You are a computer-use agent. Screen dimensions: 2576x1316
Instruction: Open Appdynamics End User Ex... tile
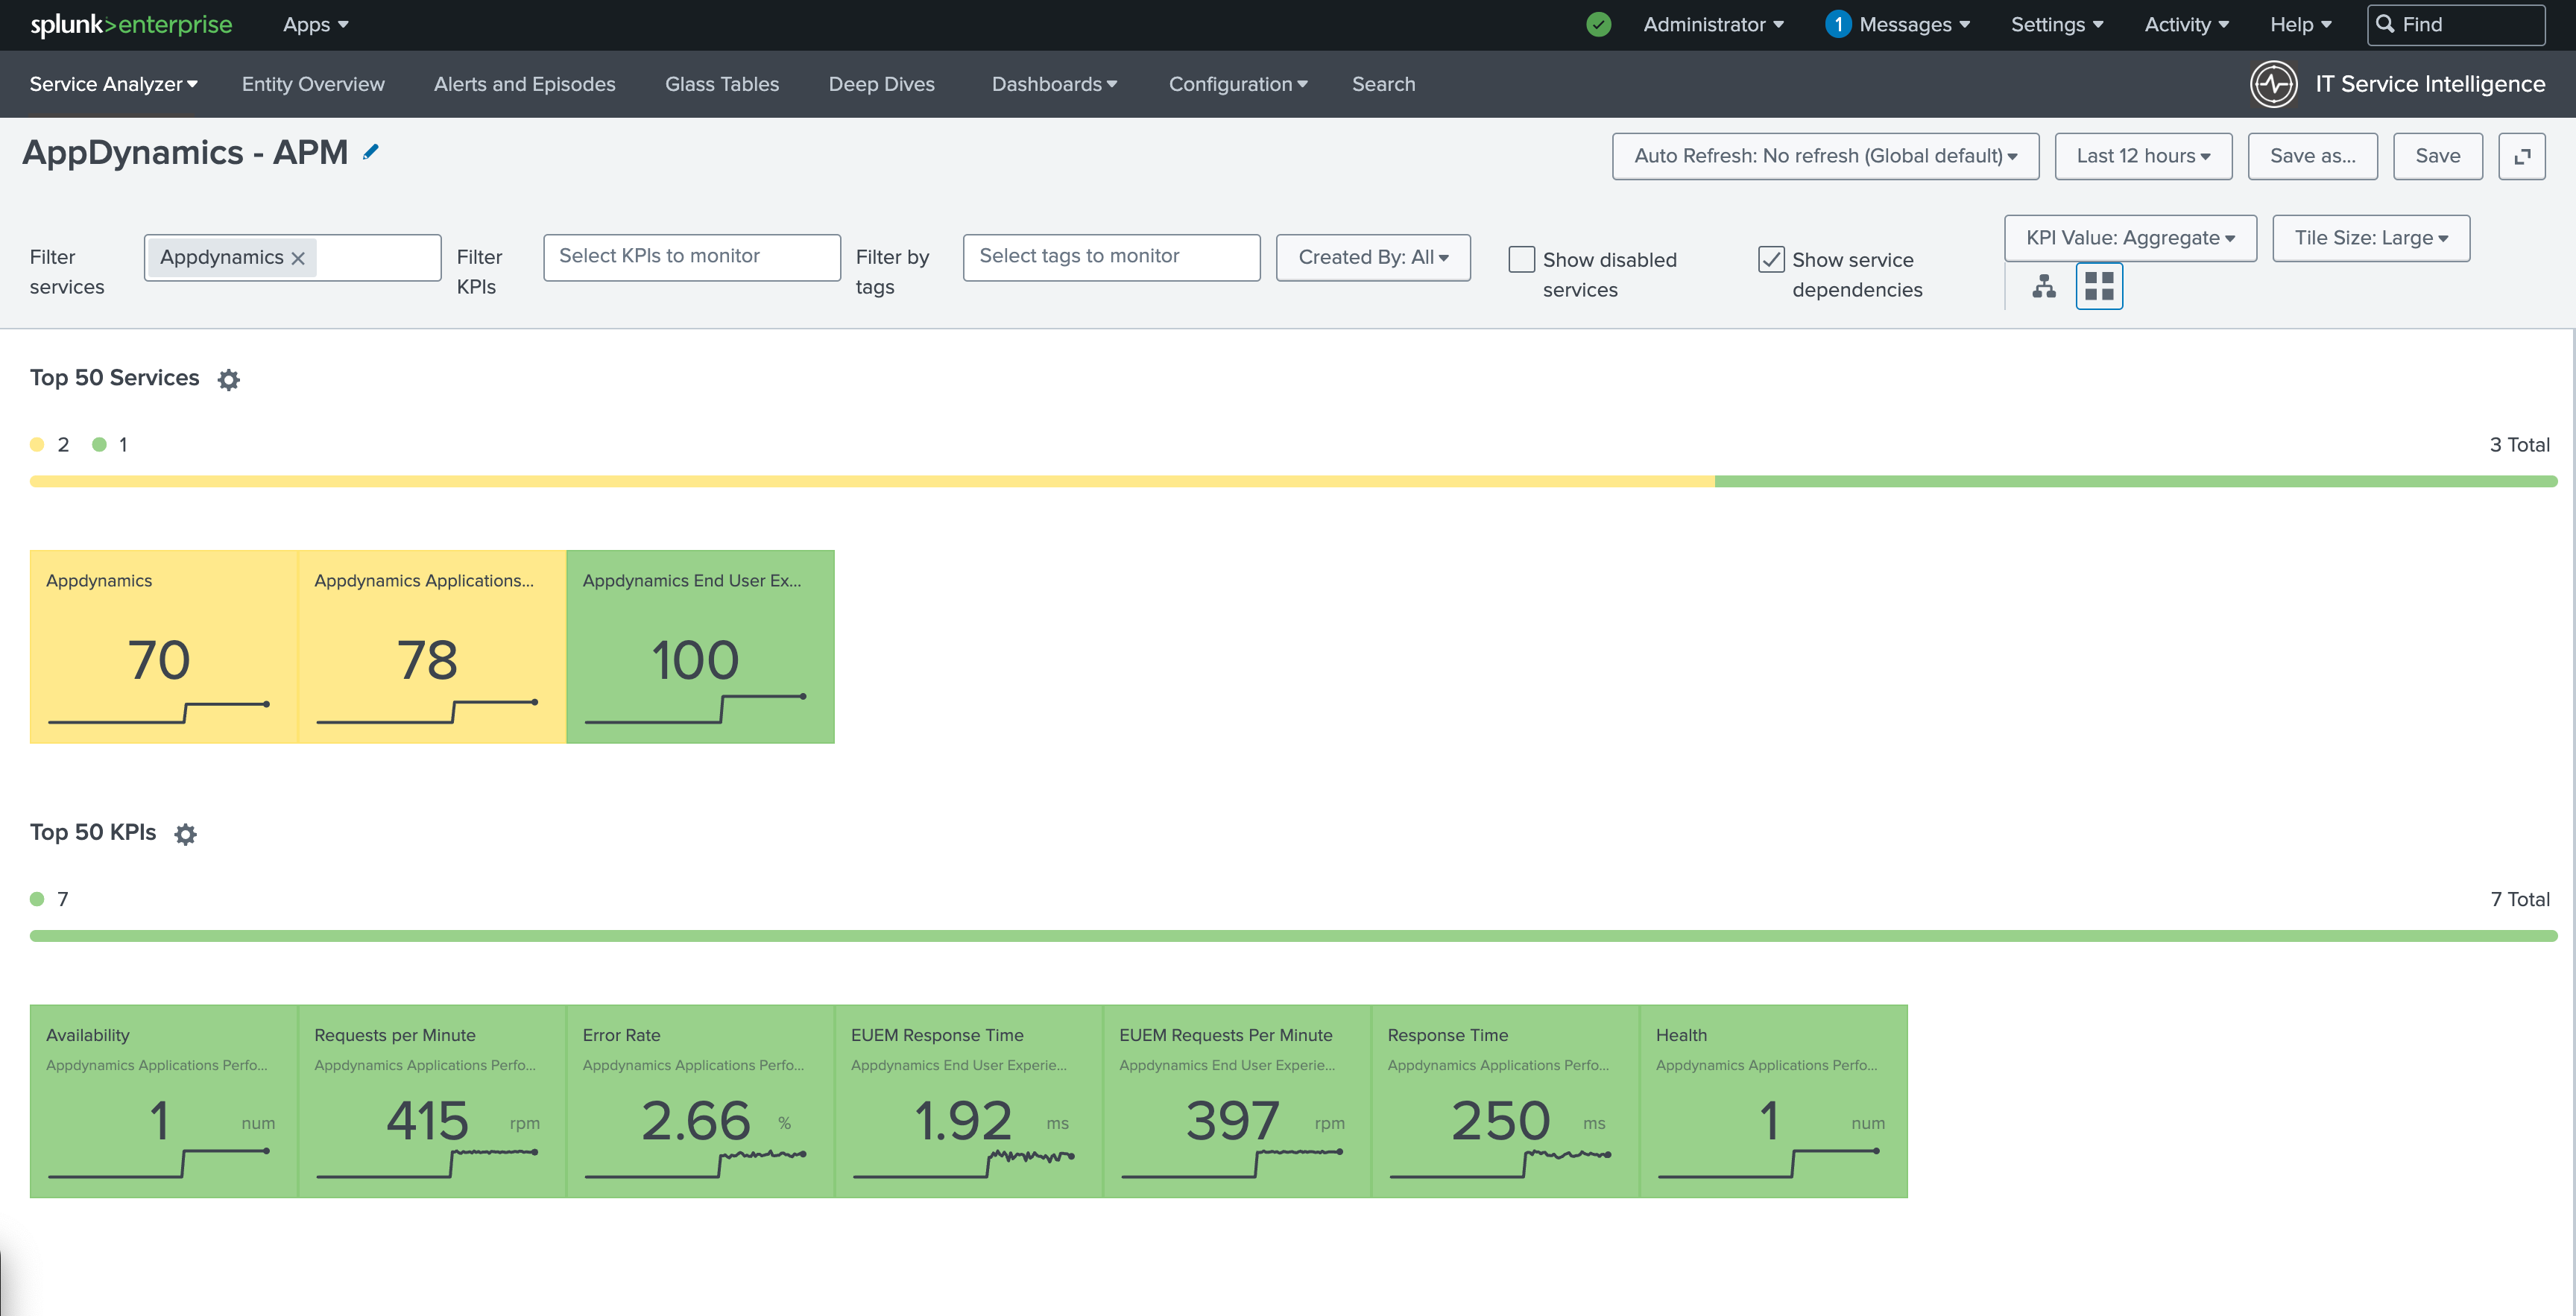[700, 647]
